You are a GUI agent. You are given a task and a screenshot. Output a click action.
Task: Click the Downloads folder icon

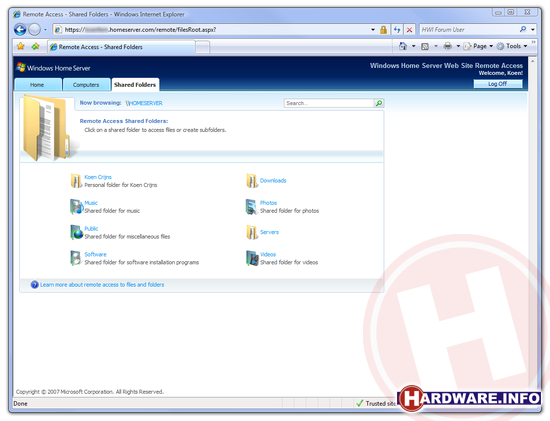point(251,181)
